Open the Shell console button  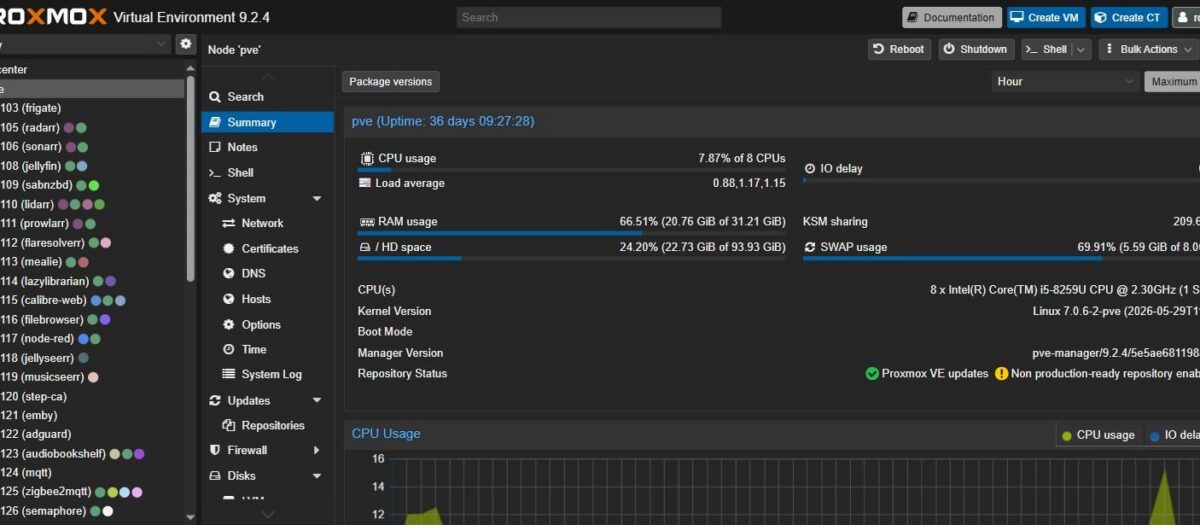tap(1047, 49)
